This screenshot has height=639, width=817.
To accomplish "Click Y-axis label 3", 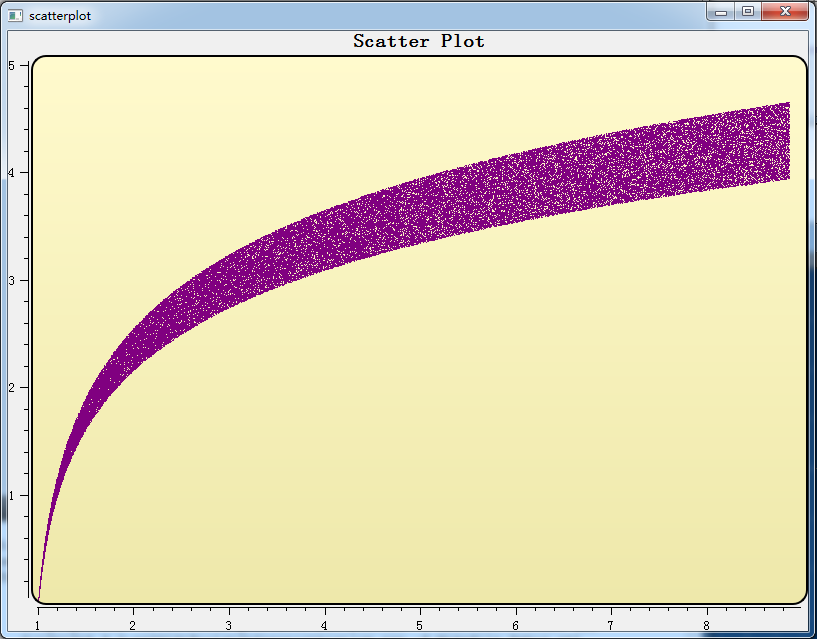I will click(11, 281).
